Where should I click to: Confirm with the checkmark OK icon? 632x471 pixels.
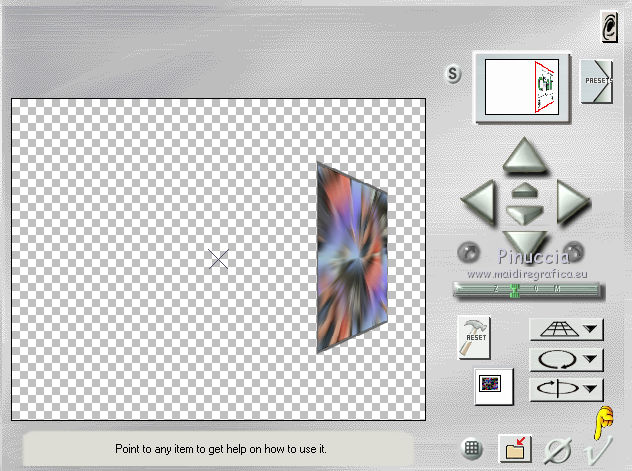tap(598, 450)
